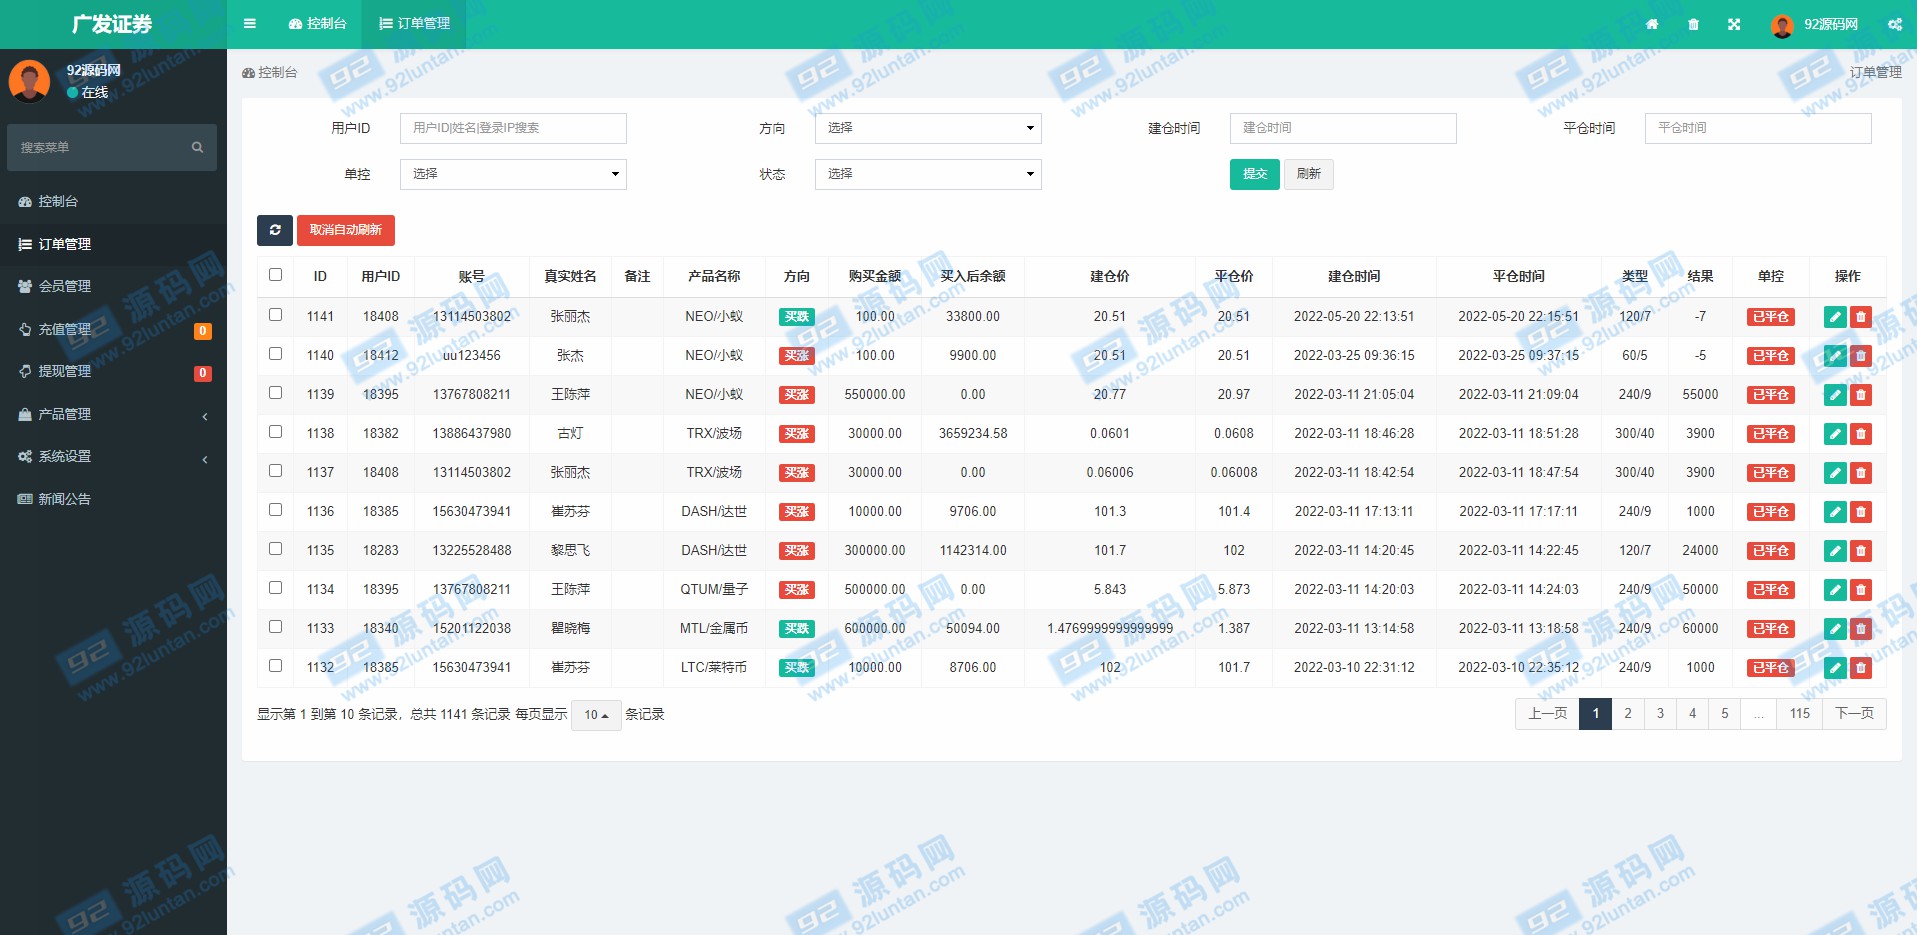Check the select-all checkbox in table header

(276, 275)
